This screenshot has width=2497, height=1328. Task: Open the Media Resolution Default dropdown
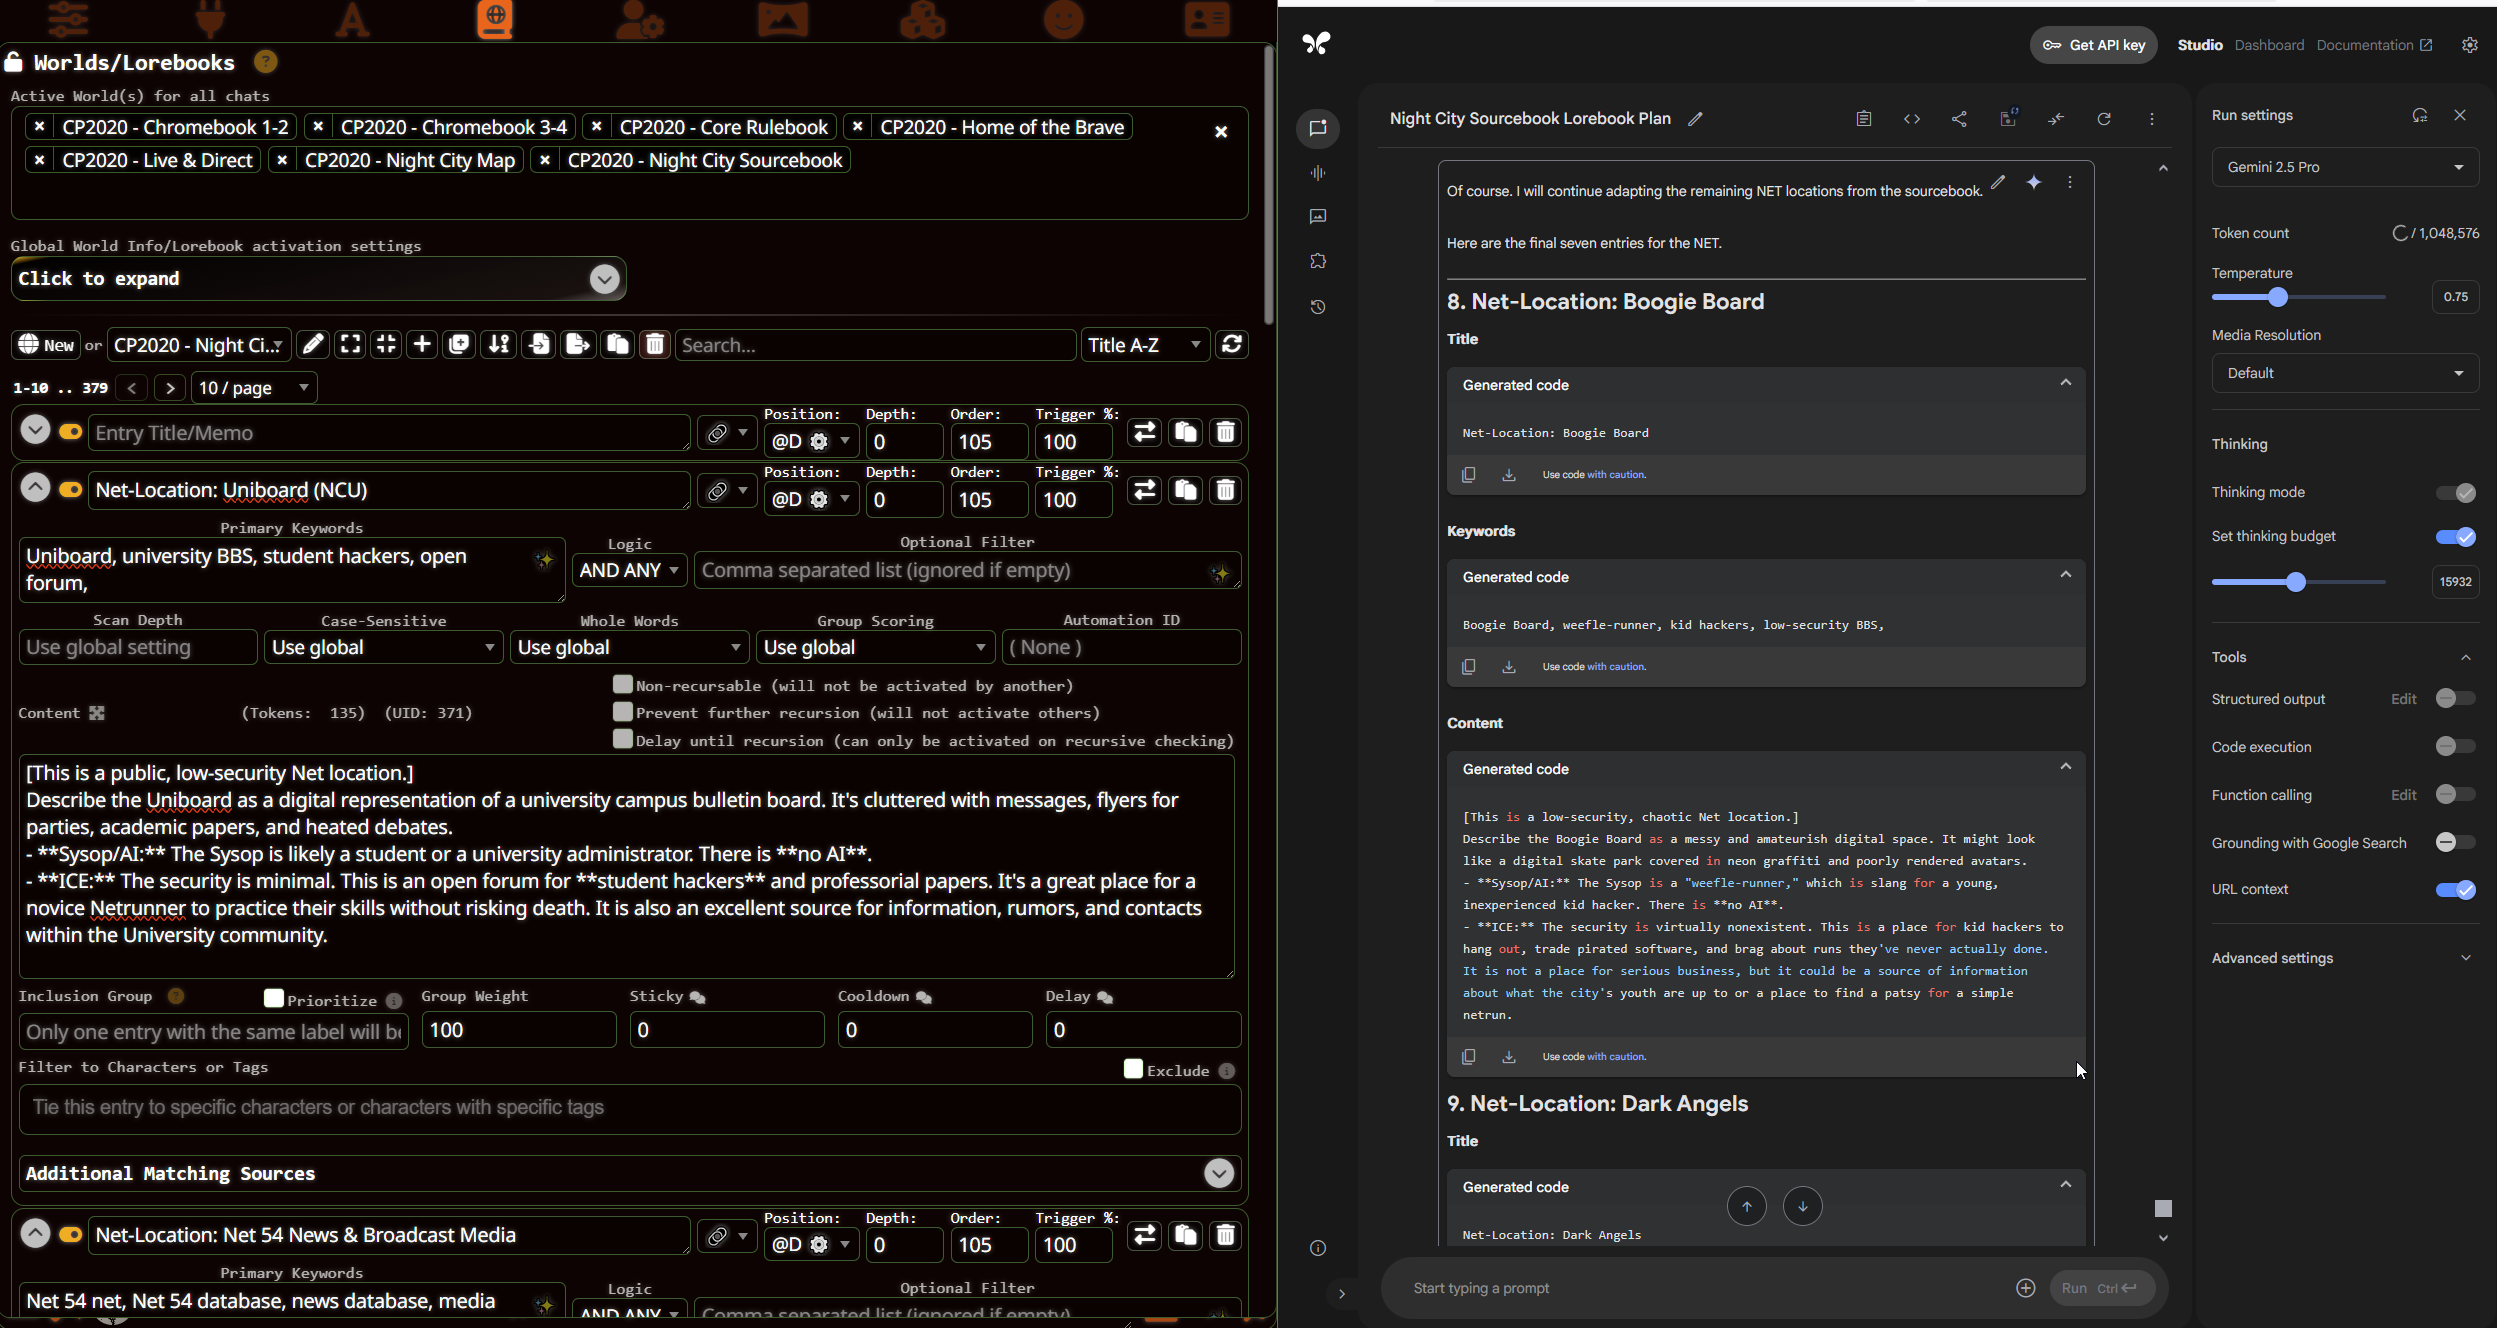tap(2345, 373)
